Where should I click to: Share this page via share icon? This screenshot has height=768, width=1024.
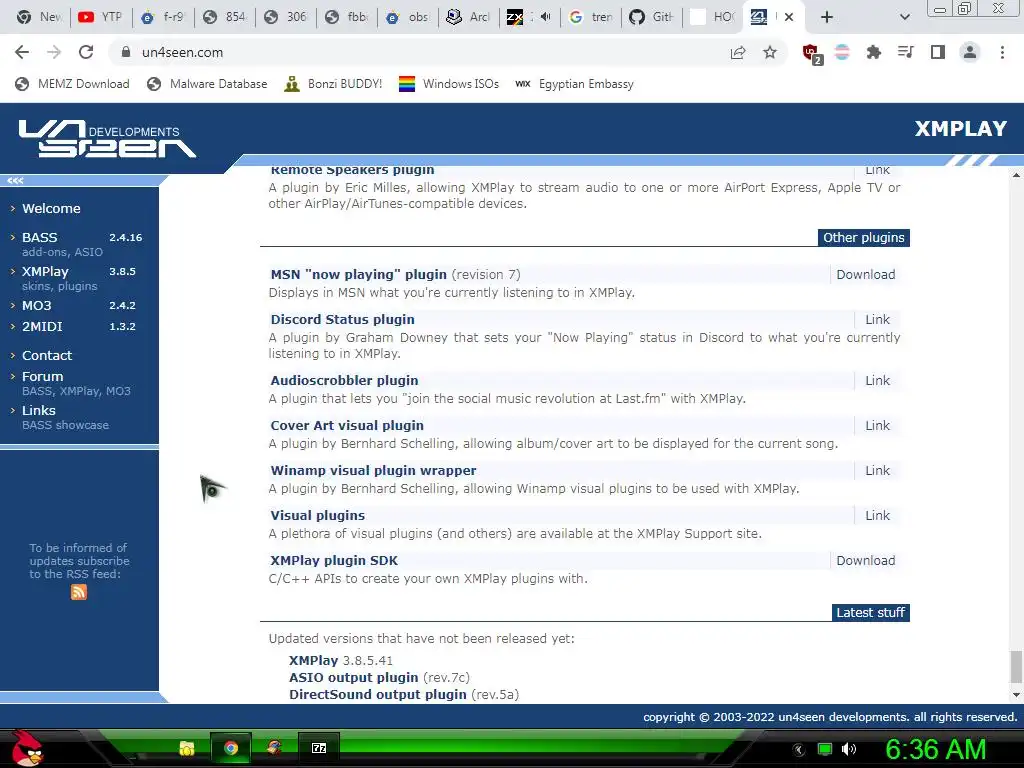click(738, 52)
